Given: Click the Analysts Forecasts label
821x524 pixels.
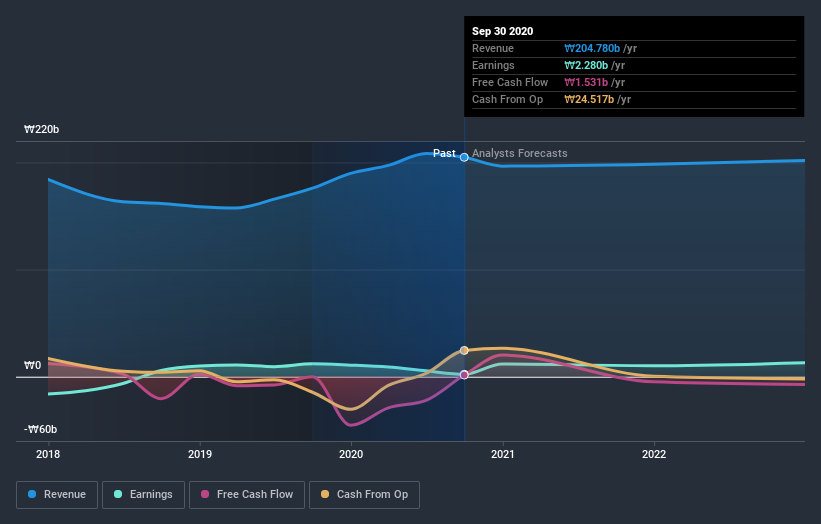Looking at the screenshot, I should 519,153.
